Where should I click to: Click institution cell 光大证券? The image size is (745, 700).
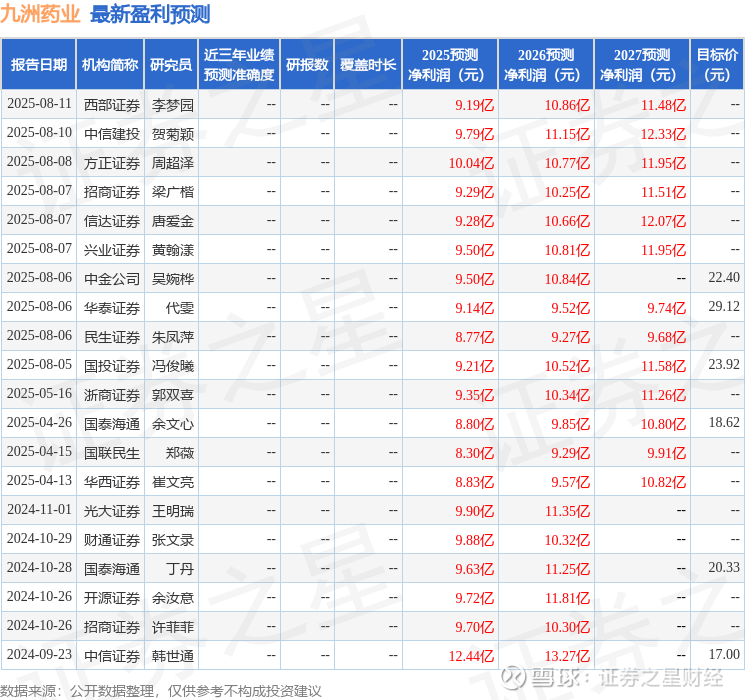(112, 511)
